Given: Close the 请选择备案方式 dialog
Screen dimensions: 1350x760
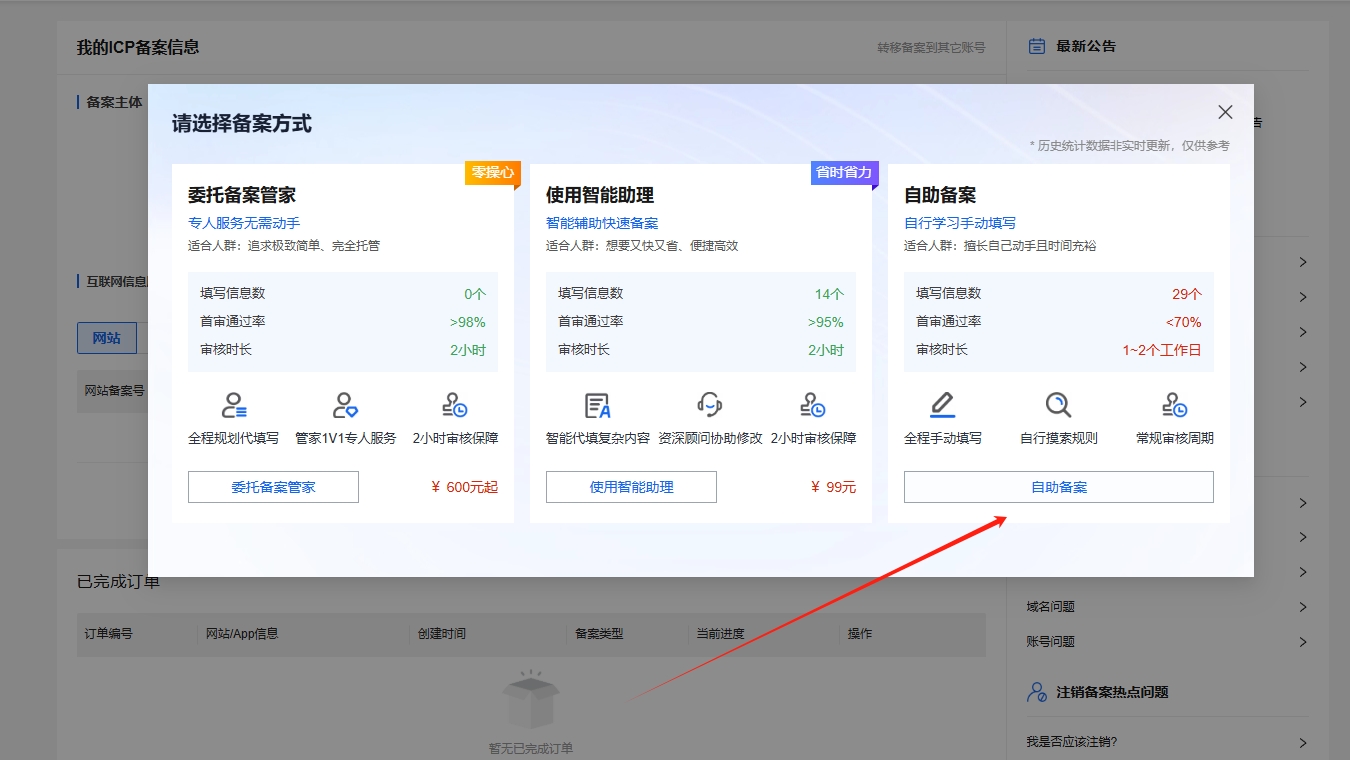Looking at the screenshot, I should [1225, 112].
